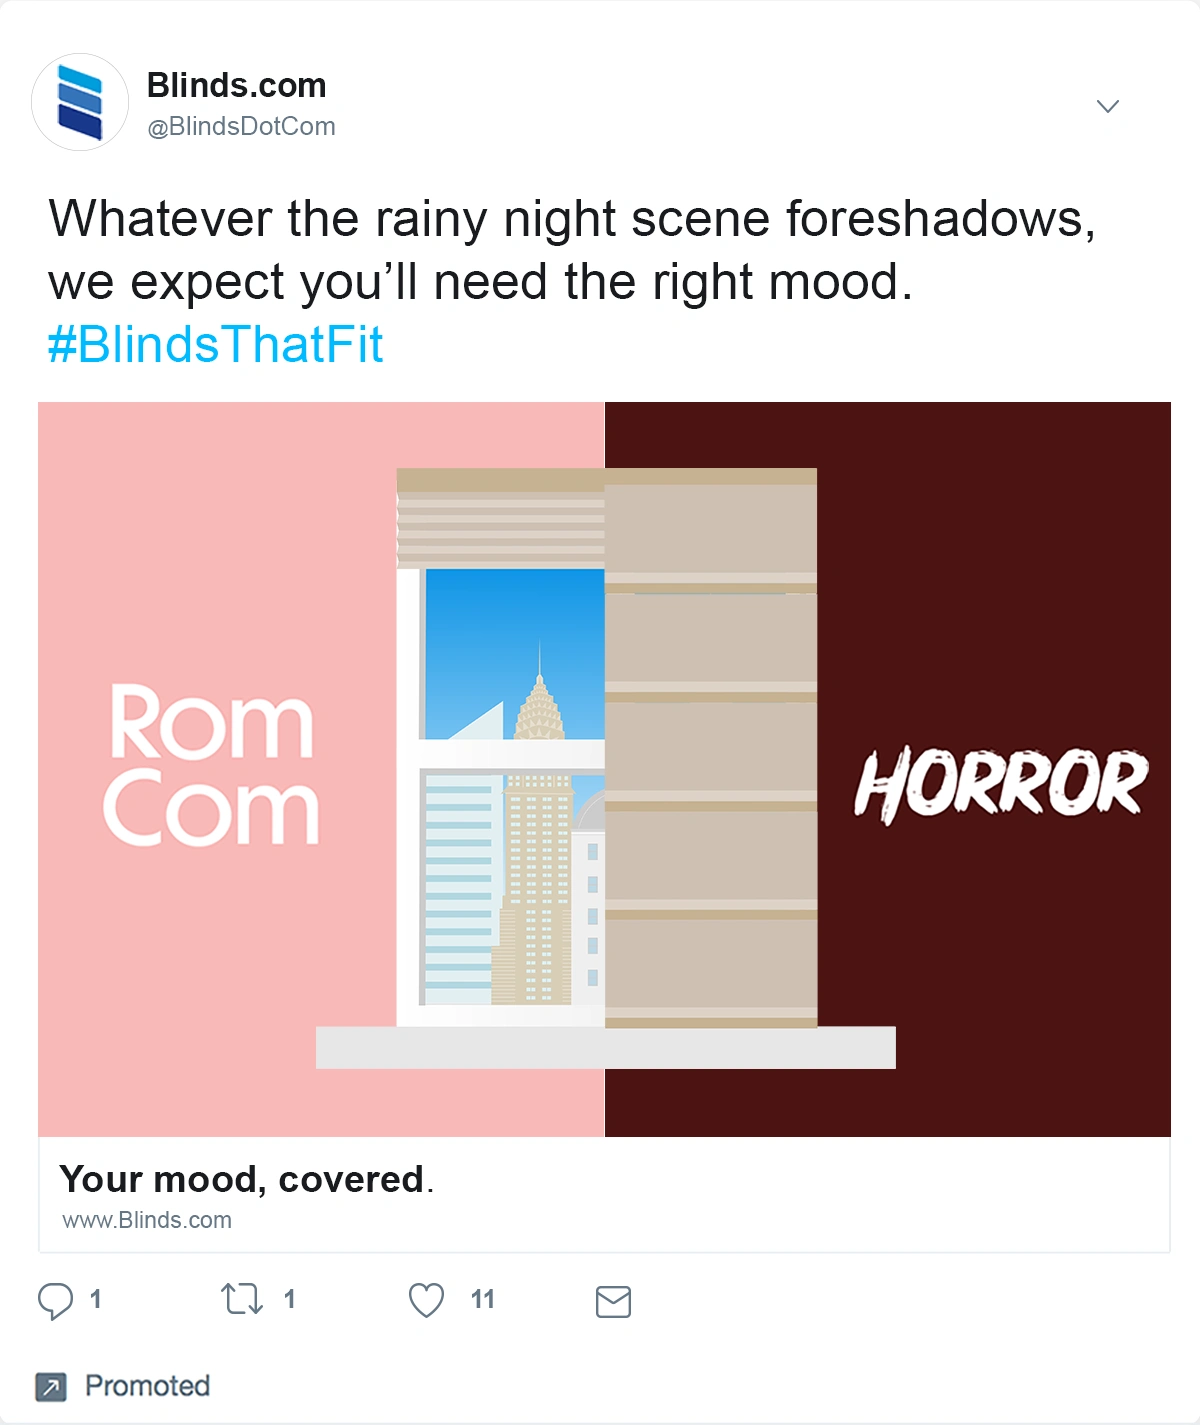1200x1425 pixels.
Task: Click the tweet text about rainy night scene
Action: coord(570,250)
